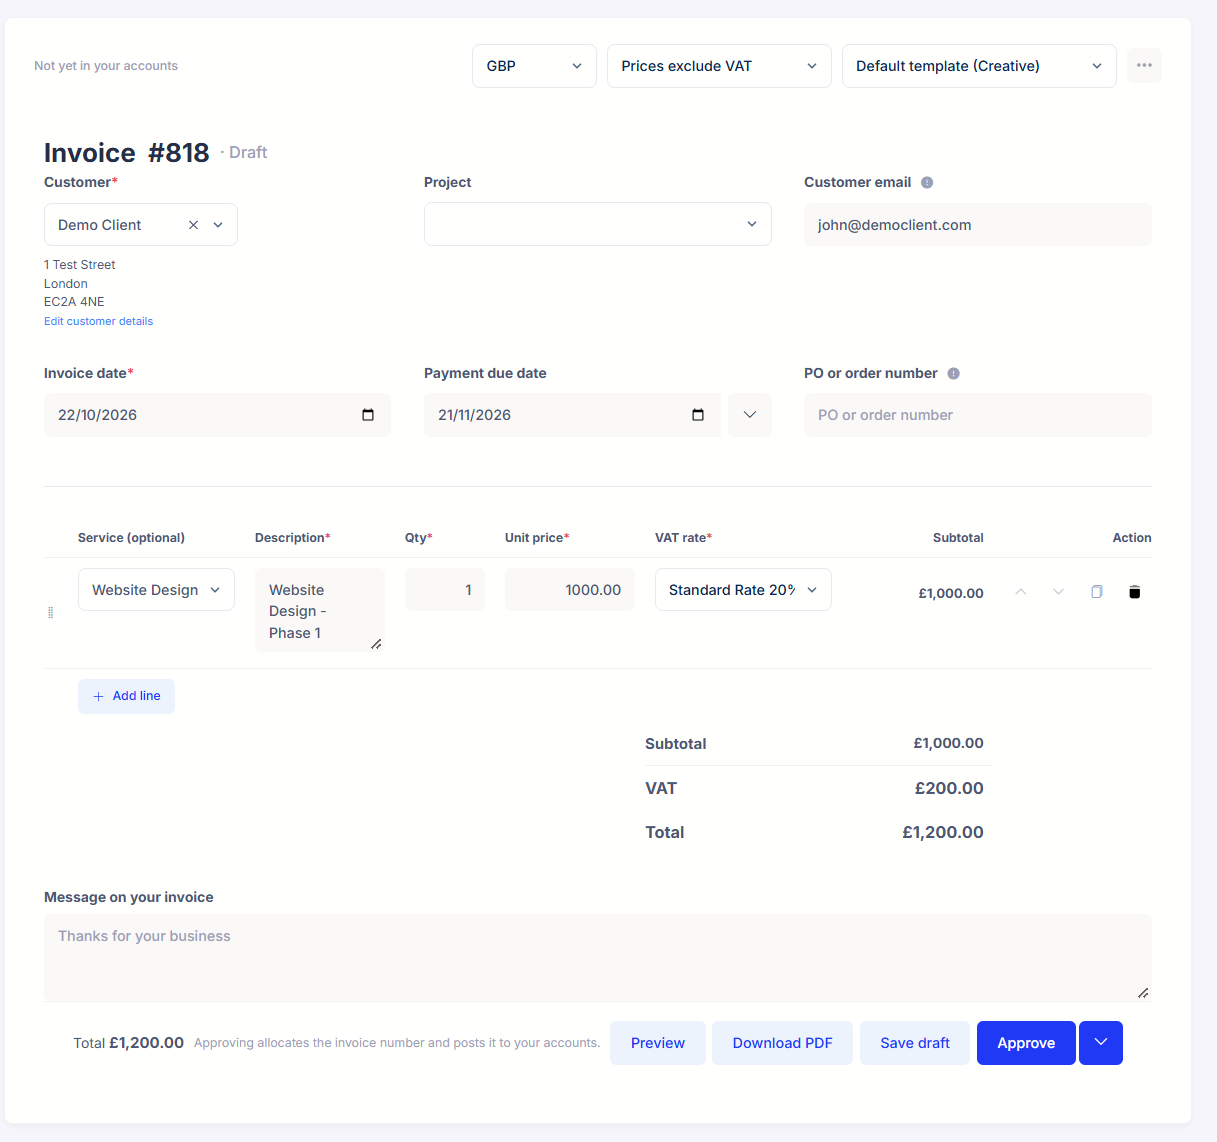Click the Customer email input field
Viewport: 1217px width, 1142px height.
pyautogui.click(x=978, y=225)
